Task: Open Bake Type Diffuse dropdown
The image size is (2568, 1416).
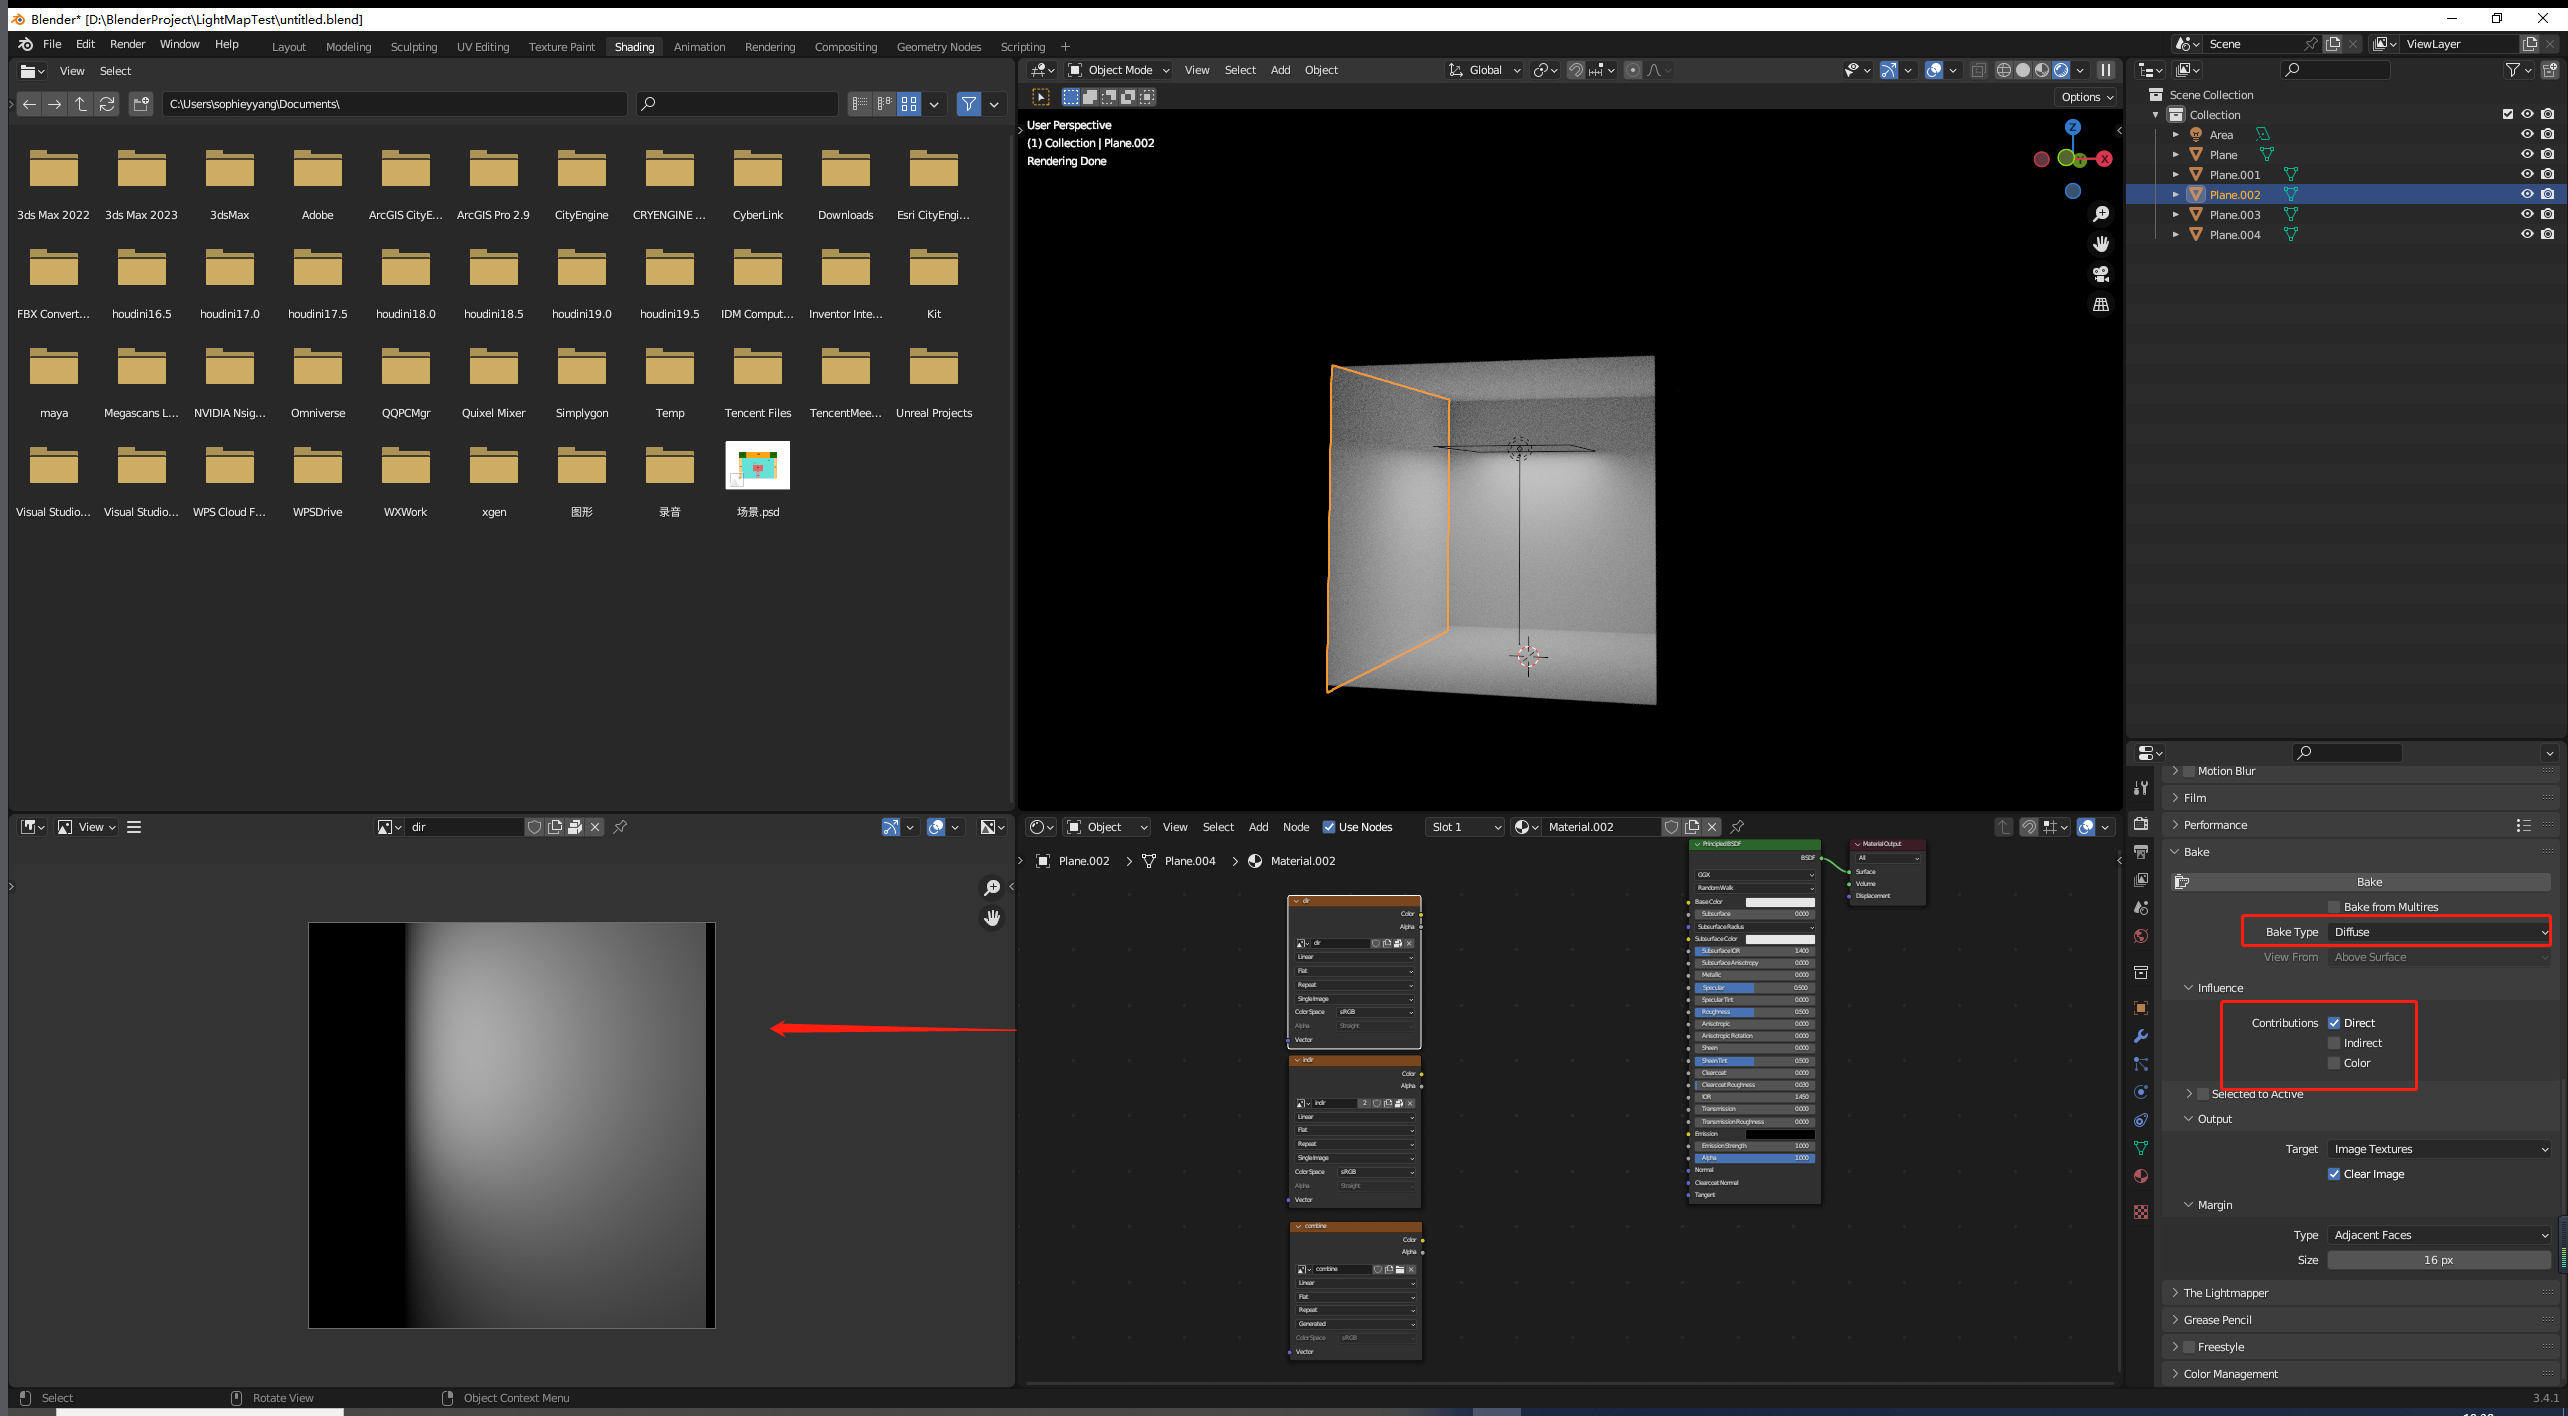Action: [x=2439, y=932]
